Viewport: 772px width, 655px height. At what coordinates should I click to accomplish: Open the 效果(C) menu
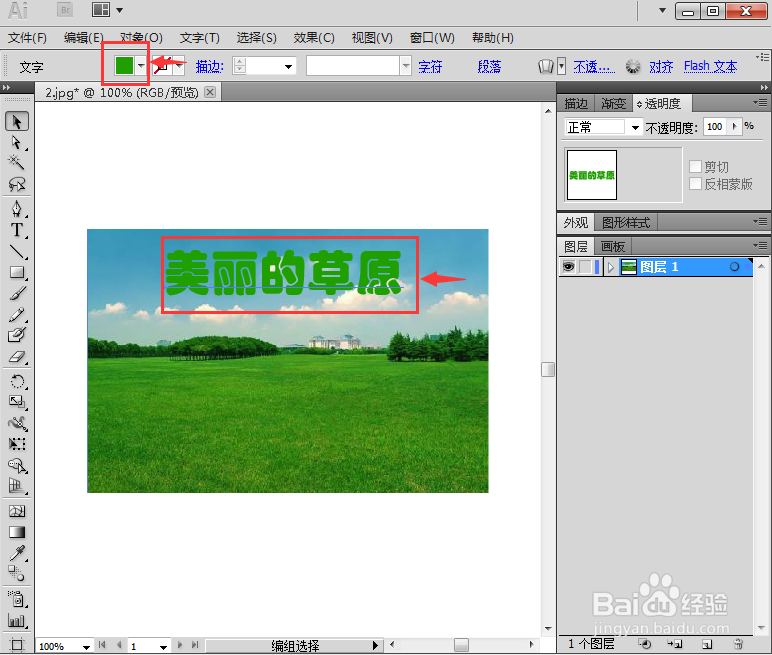pyautogui.click(x=314, y=38)
